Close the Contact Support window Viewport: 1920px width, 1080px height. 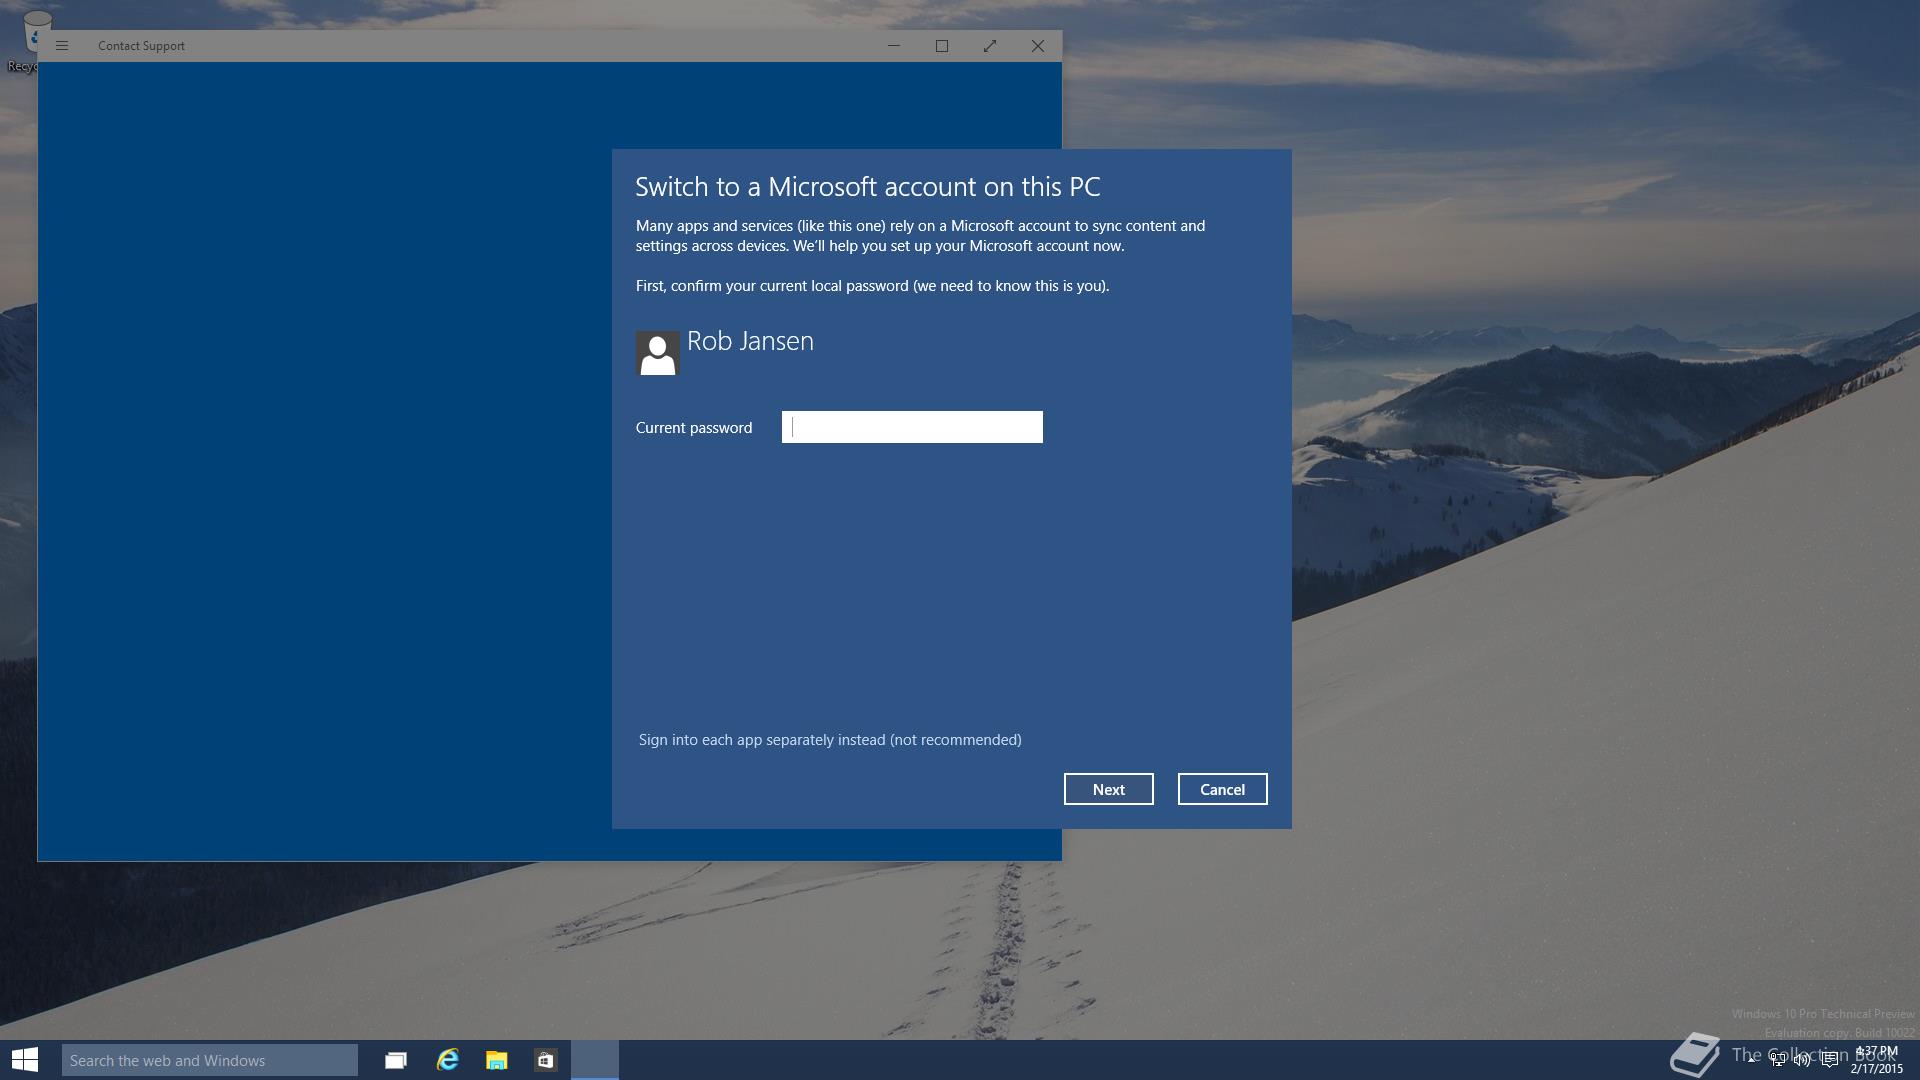tap(1038, 46)
